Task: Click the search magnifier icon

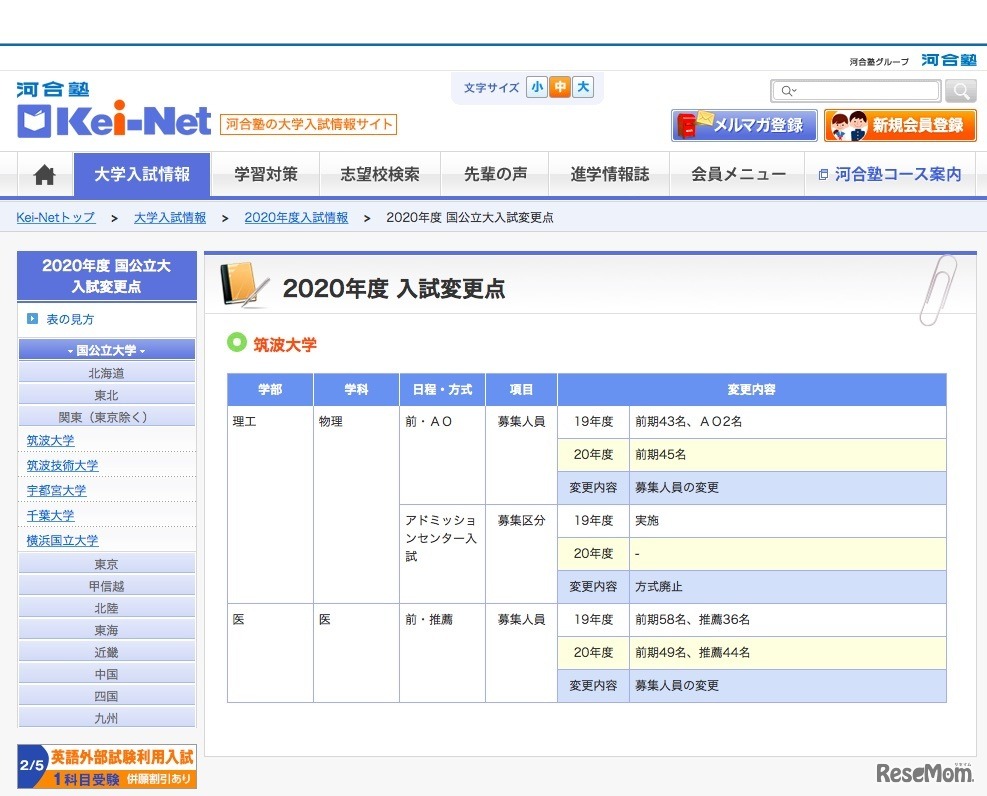Action: pos(959,90)
